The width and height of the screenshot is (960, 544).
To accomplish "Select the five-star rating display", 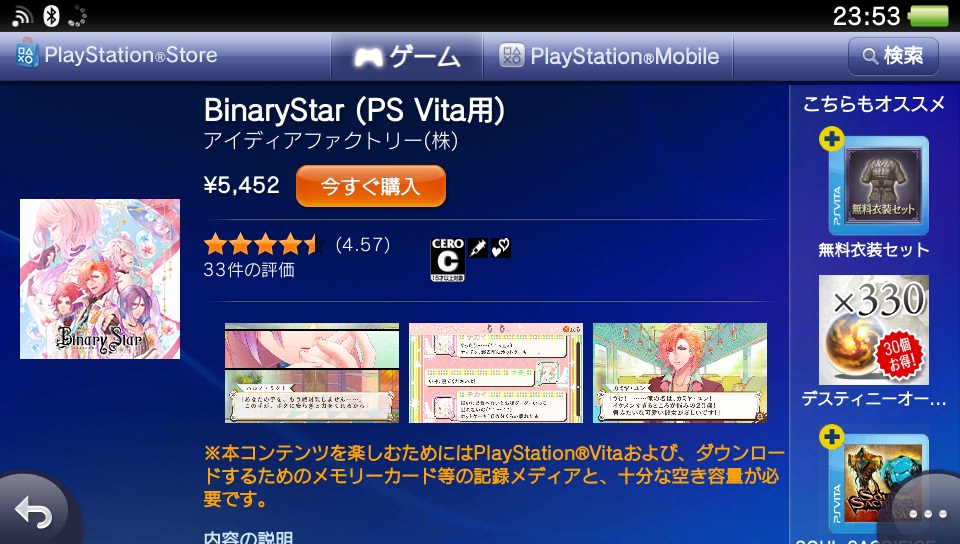I will [x=263, y=245].
